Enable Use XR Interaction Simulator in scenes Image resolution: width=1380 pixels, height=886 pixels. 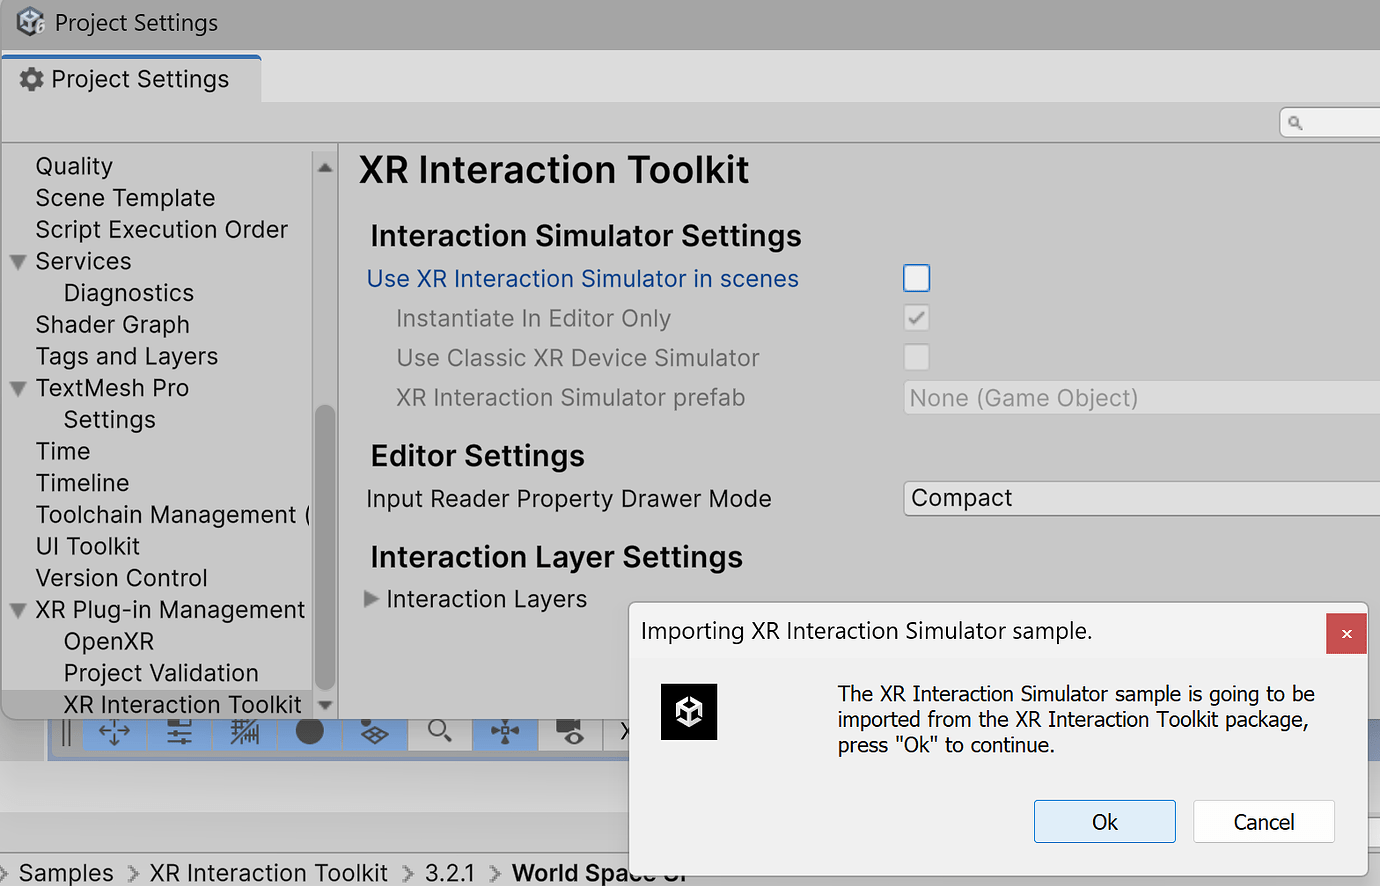point(916,278)
